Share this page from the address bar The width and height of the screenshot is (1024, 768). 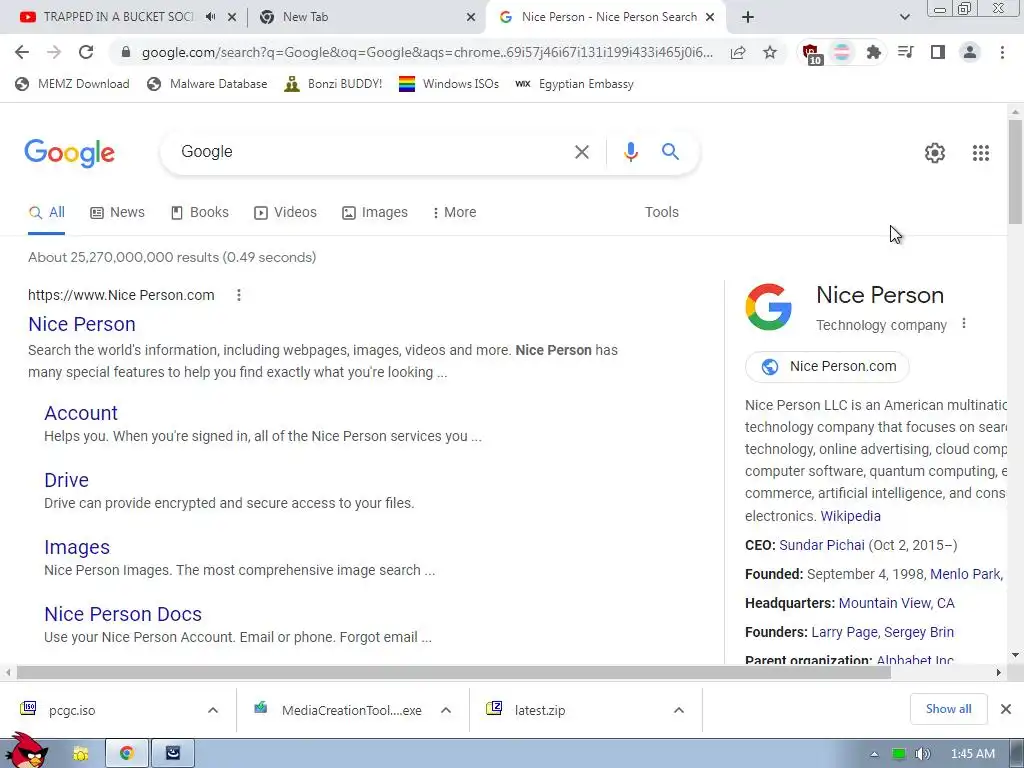tap(738, 52)
